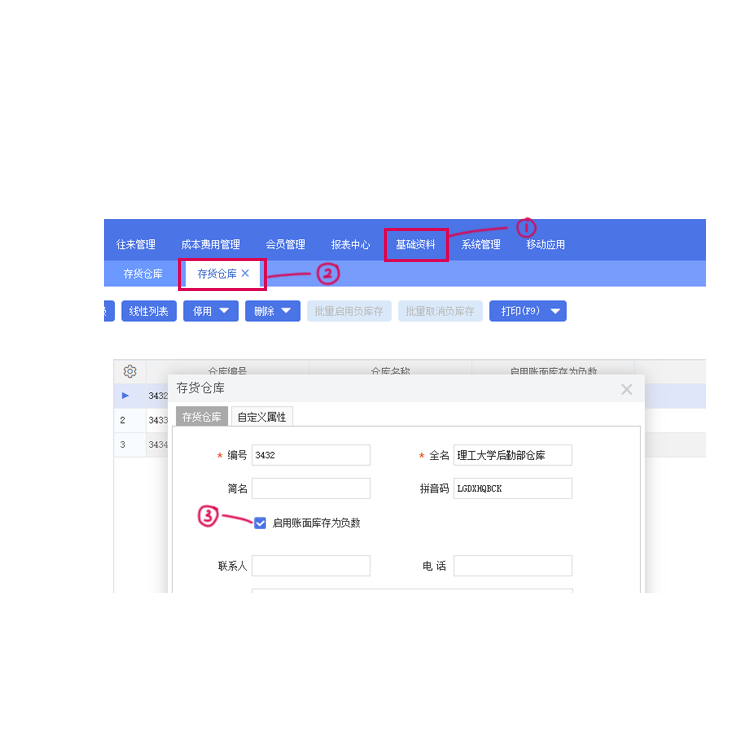Click the 批量取消负库存 button
Image resolution: width=750 pixels, height=735 pixels.
click(x=441, y=311)
